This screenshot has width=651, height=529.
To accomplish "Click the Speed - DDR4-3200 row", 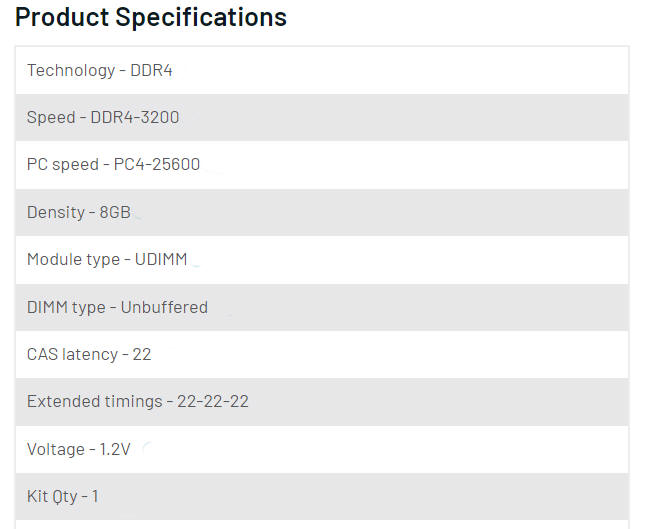I will tap(322, 118).
